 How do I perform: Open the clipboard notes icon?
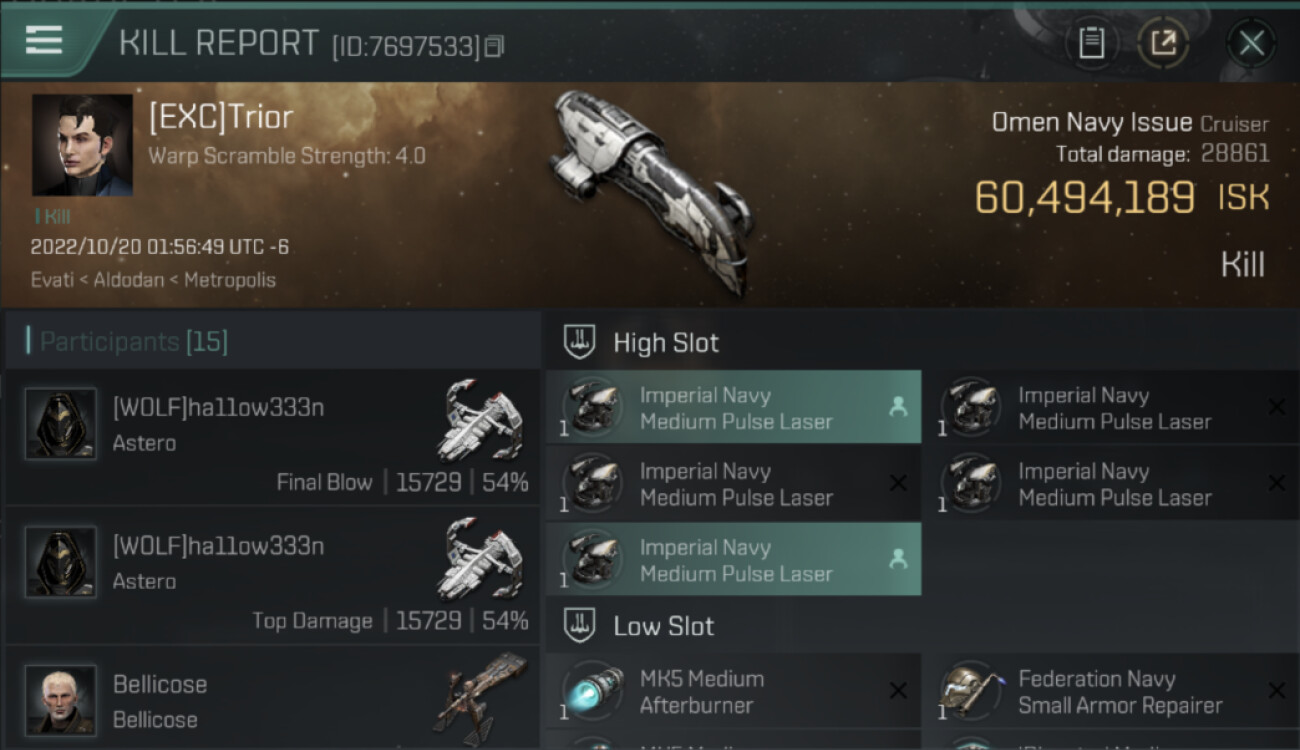(1091, 43)
